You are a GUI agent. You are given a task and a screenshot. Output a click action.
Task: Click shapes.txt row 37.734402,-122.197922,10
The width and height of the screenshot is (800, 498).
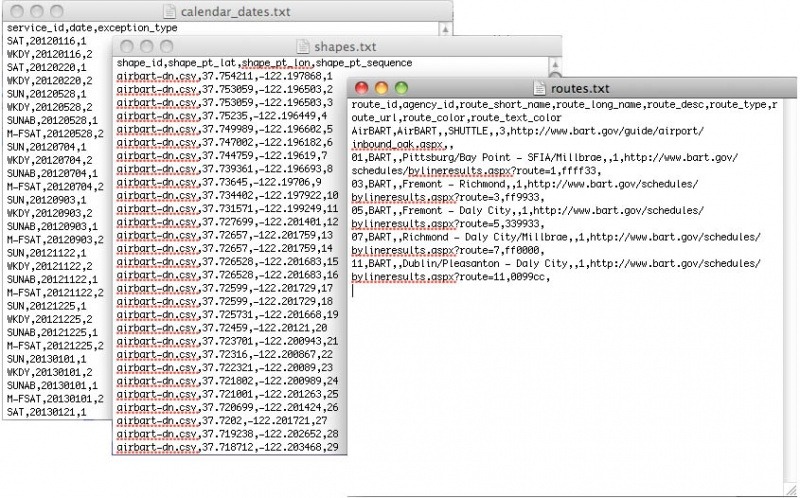point(228,195)
